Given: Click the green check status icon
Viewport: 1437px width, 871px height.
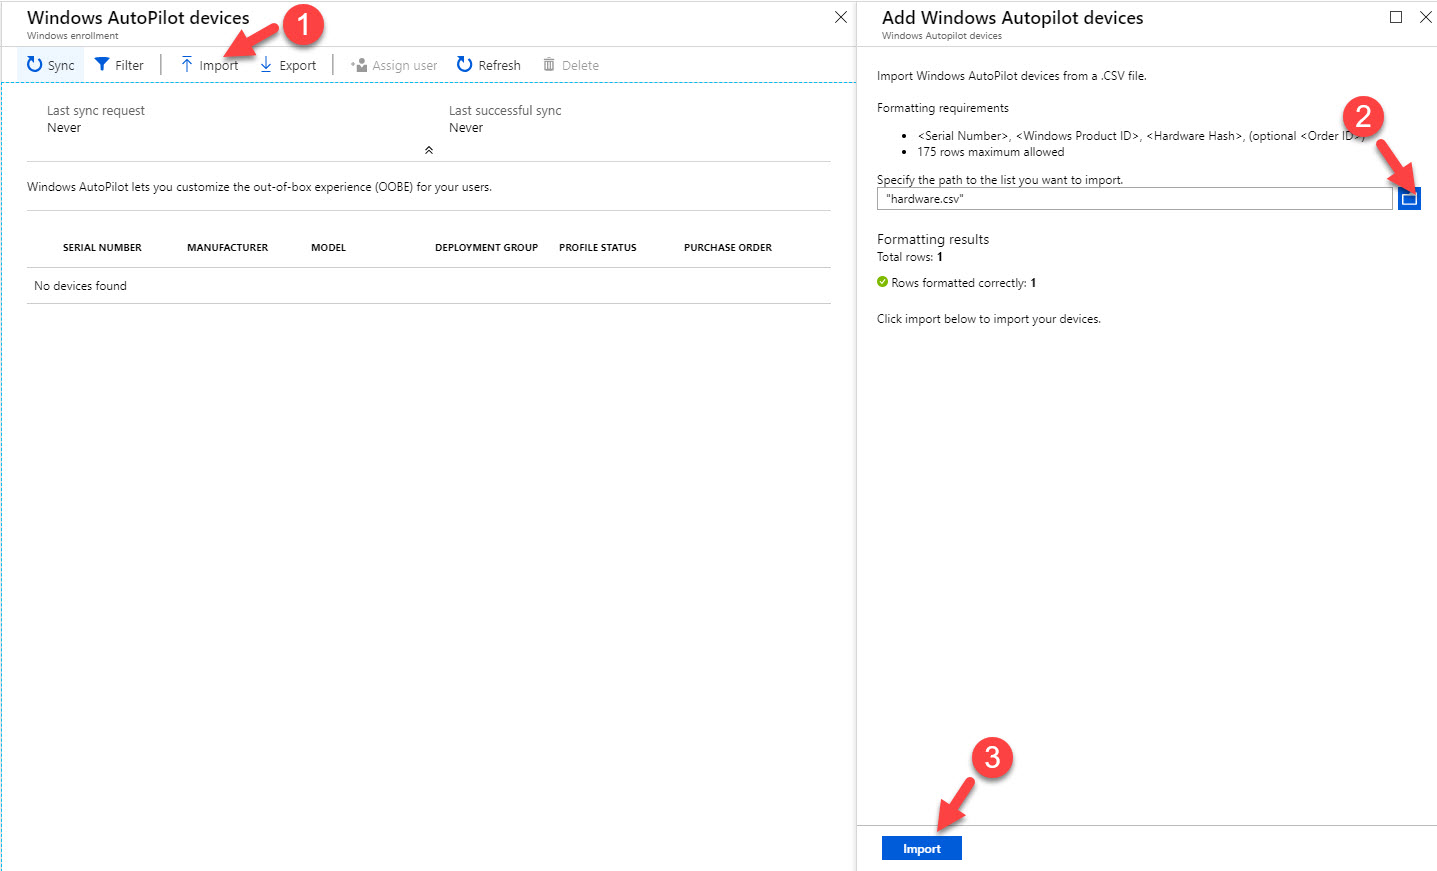Looking at the screenshot, I should coord(882,282).
